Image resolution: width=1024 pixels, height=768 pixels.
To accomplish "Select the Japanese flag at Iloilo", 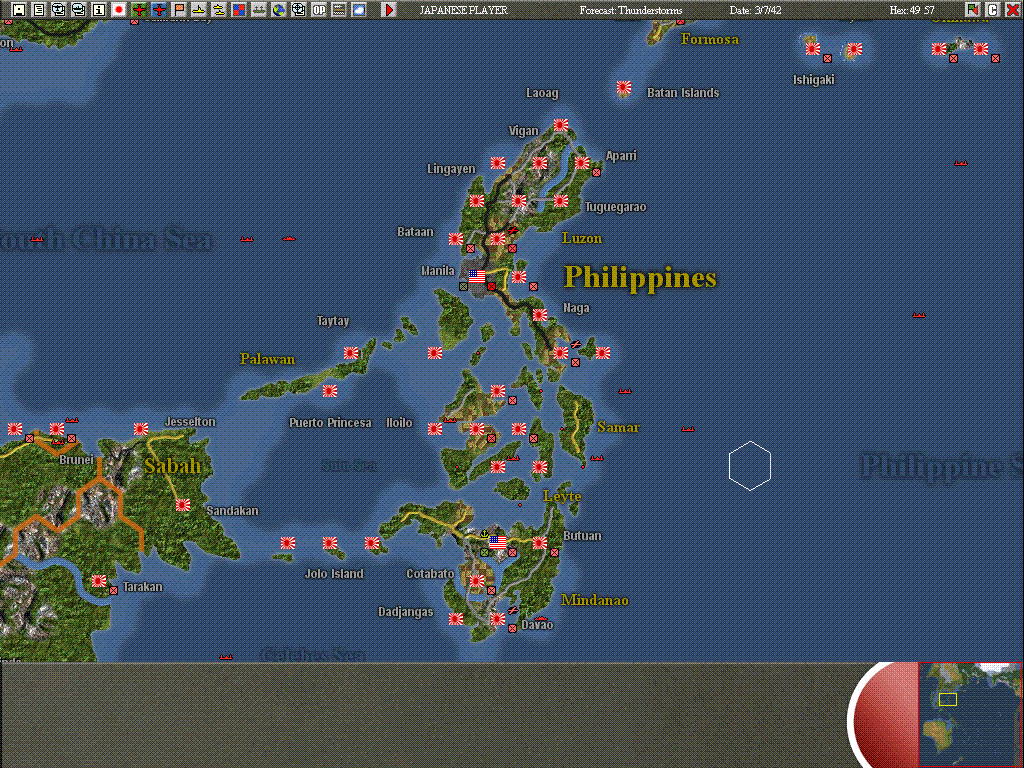I will point(435,428).
